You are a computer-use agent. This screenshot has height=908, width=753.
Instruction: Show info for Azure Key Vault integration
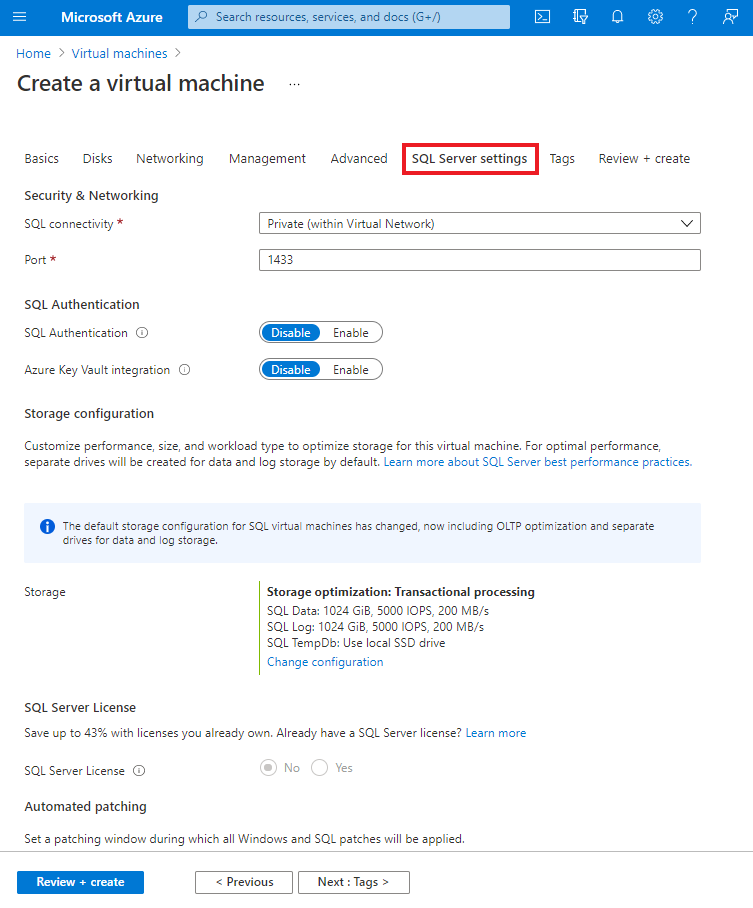(x=184, y=370)
